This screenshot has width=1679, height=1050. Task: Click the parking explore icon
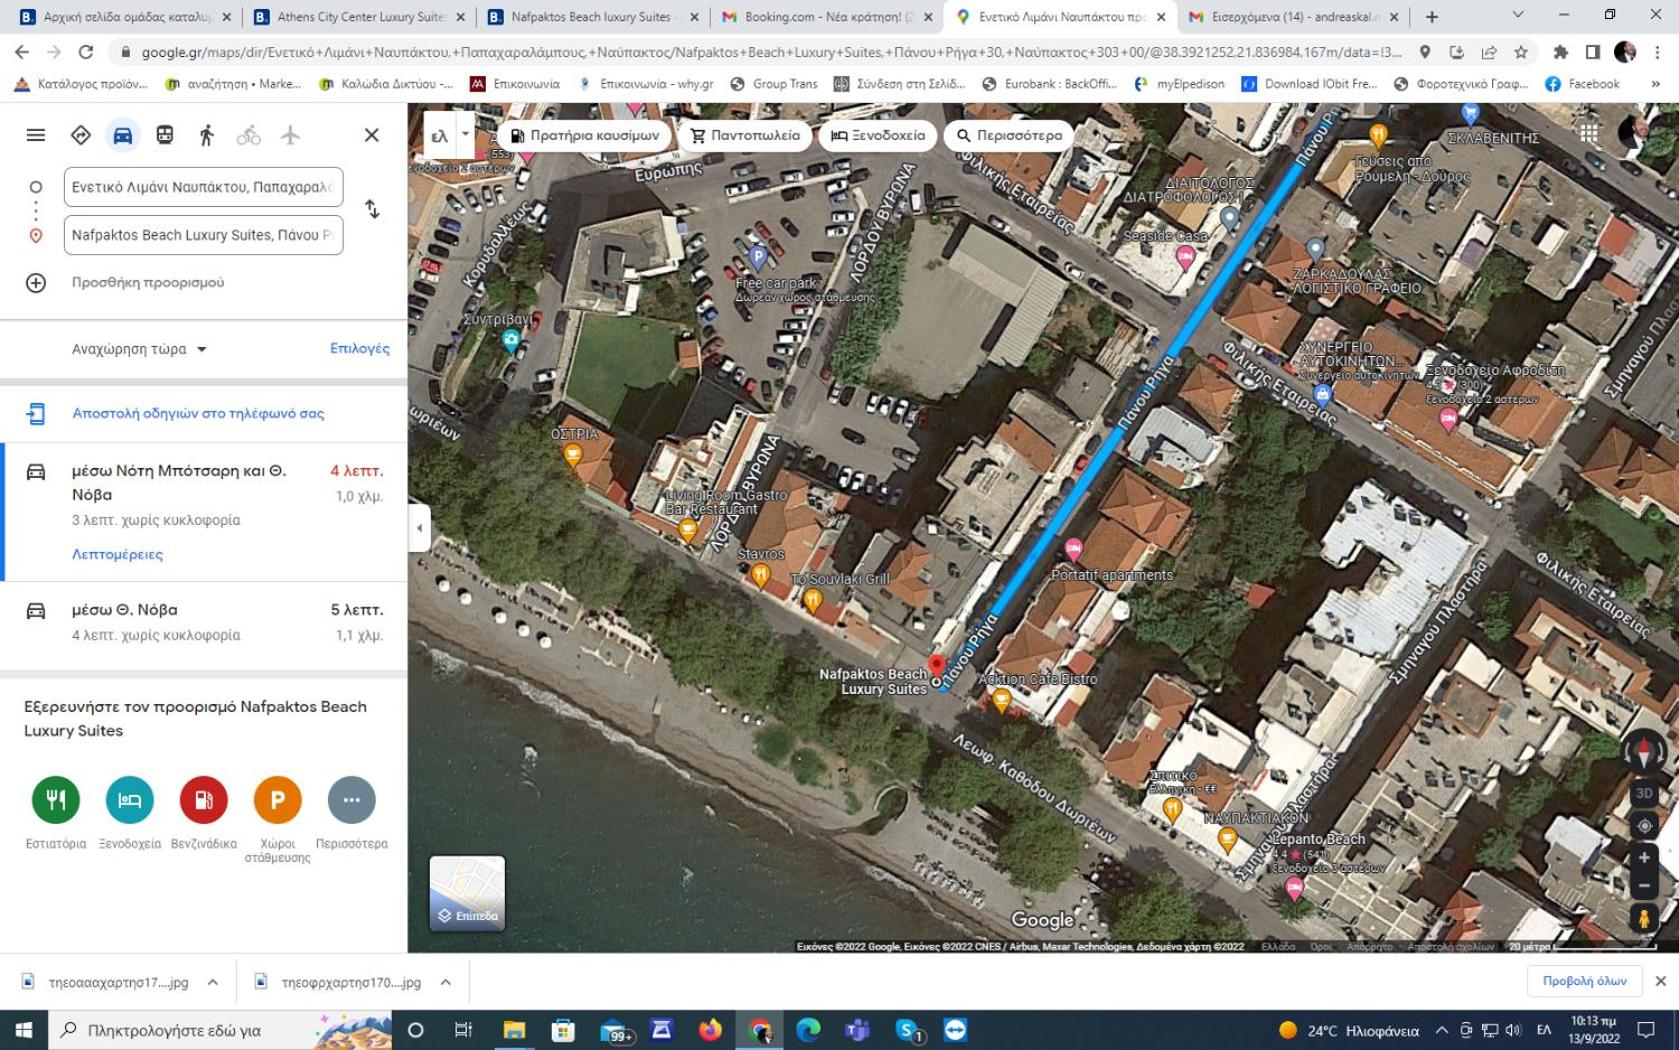coord(277,799)
